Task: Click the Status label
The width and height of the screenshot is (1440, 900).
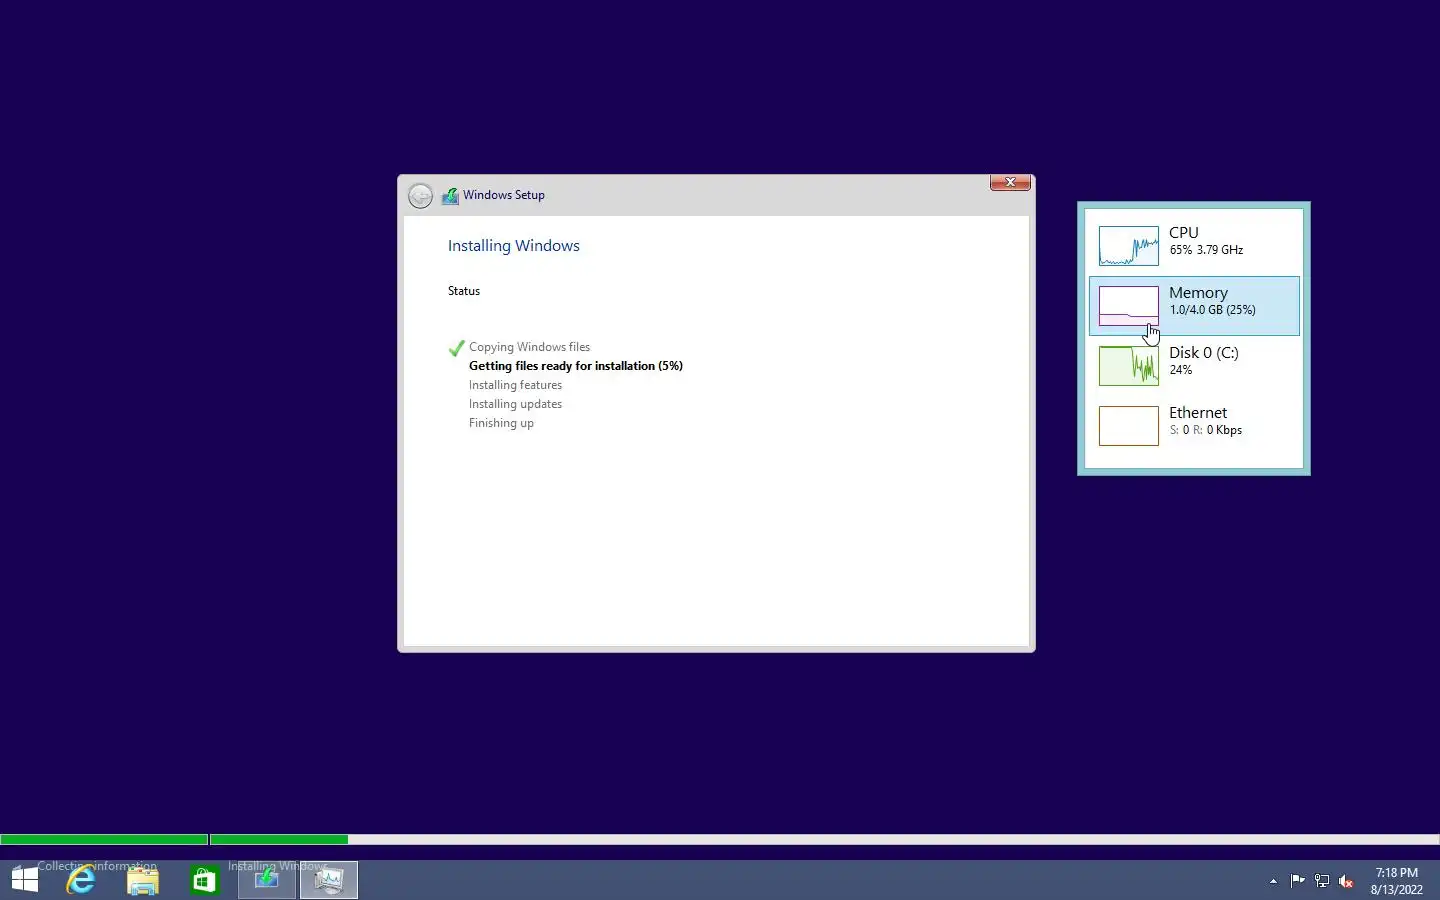Action: click(464, 291)
